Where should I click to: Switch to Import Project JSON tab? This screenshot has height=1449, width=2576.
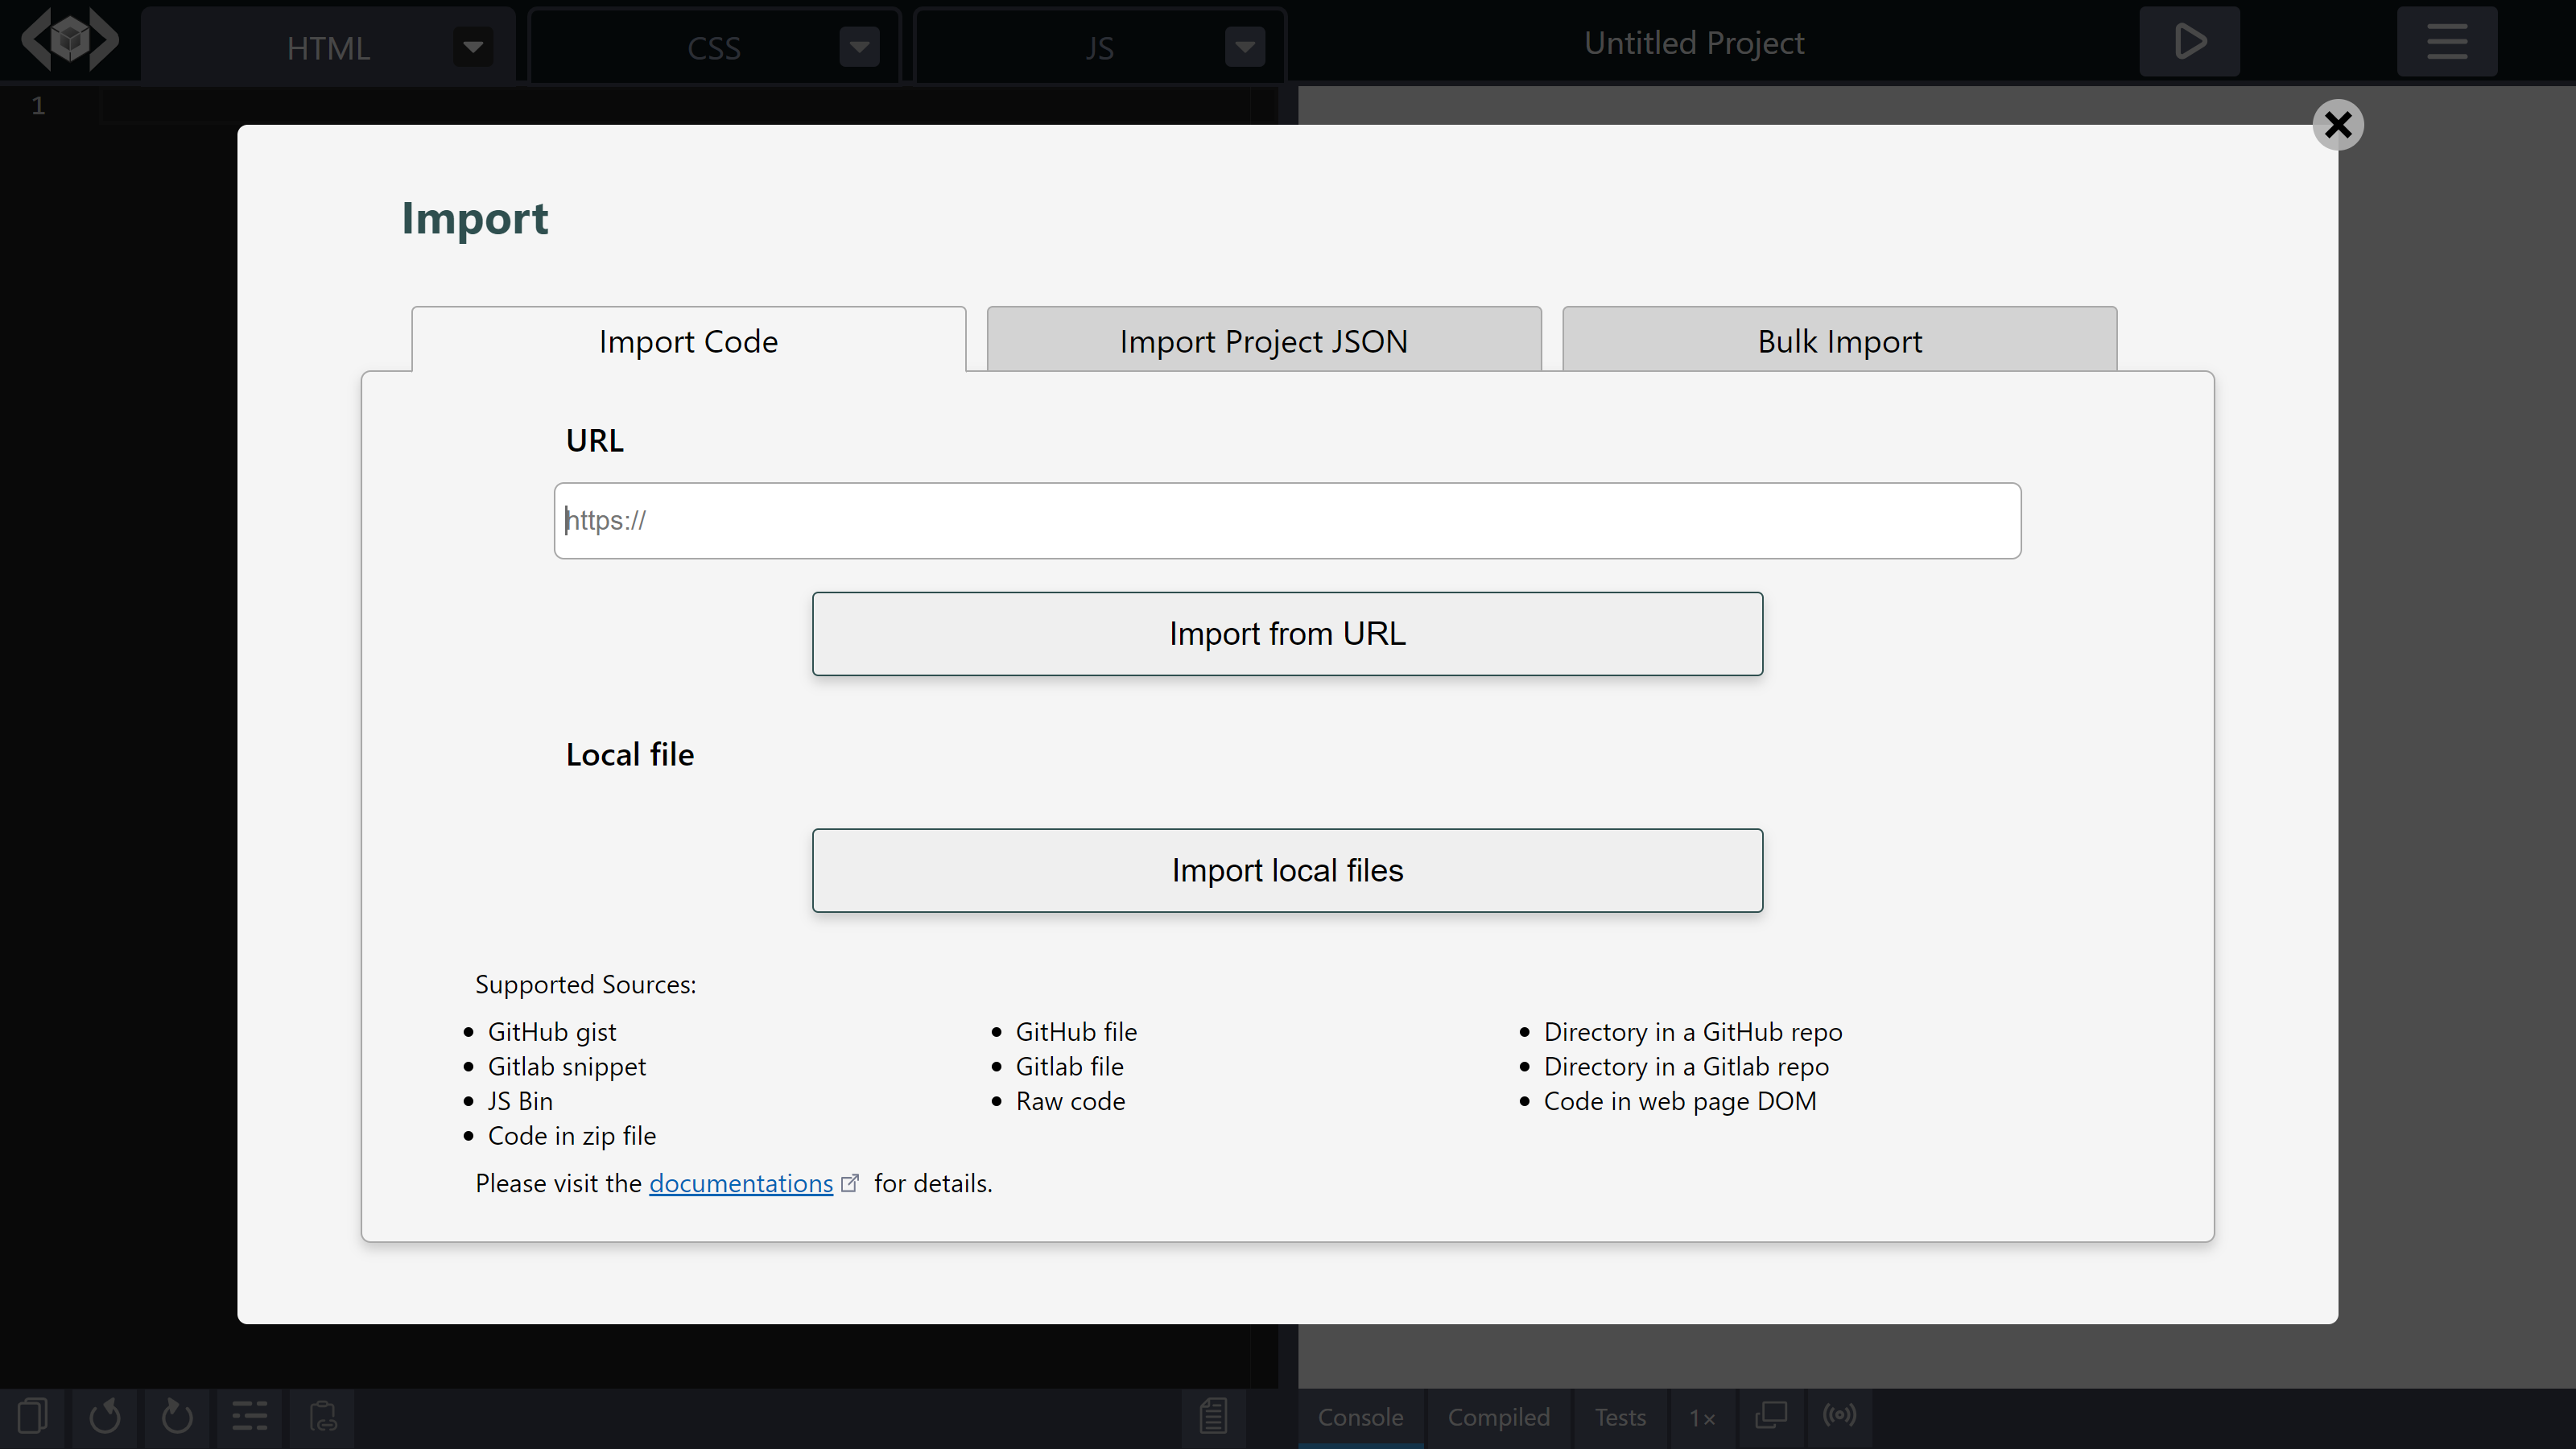pyautogui.click(x=1263, y=341)
